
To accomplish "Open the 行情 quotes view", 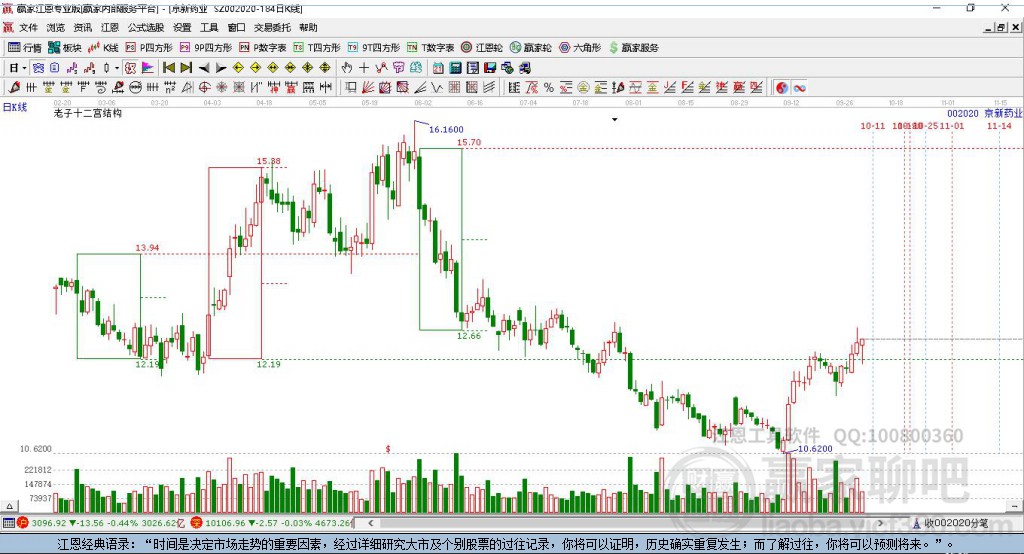I will [25, 48].
